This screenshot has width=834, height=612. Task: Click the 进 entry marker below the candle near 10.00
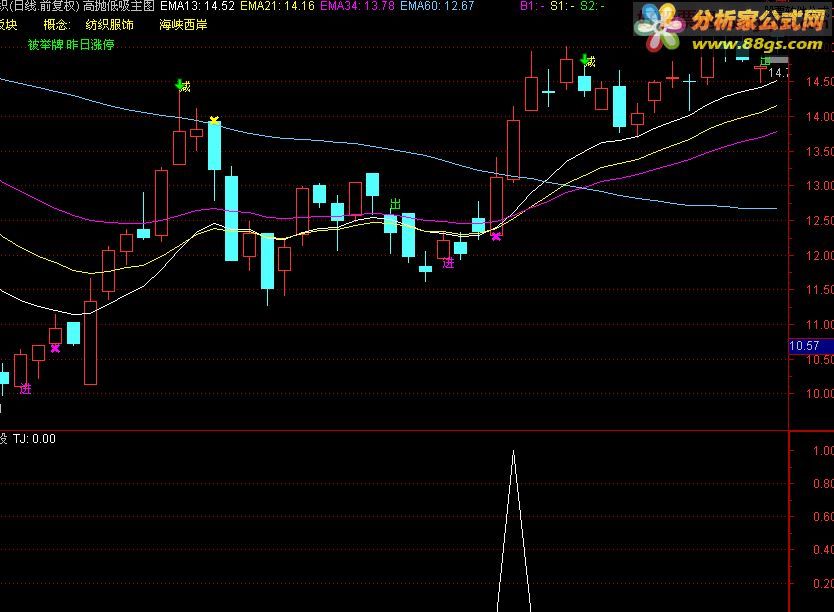coord(26,389)
